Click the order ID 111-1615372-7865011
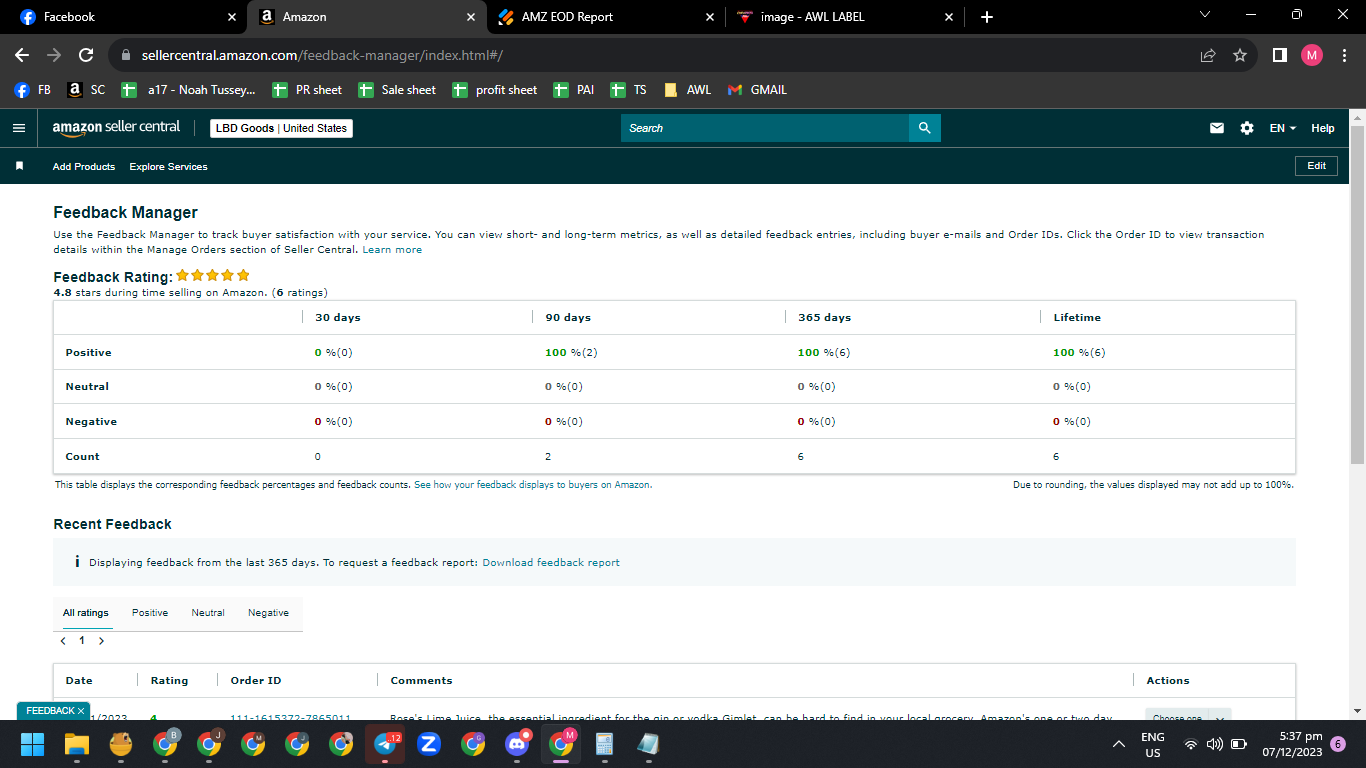Screen dimensions: 1366x768 point(290,718)
